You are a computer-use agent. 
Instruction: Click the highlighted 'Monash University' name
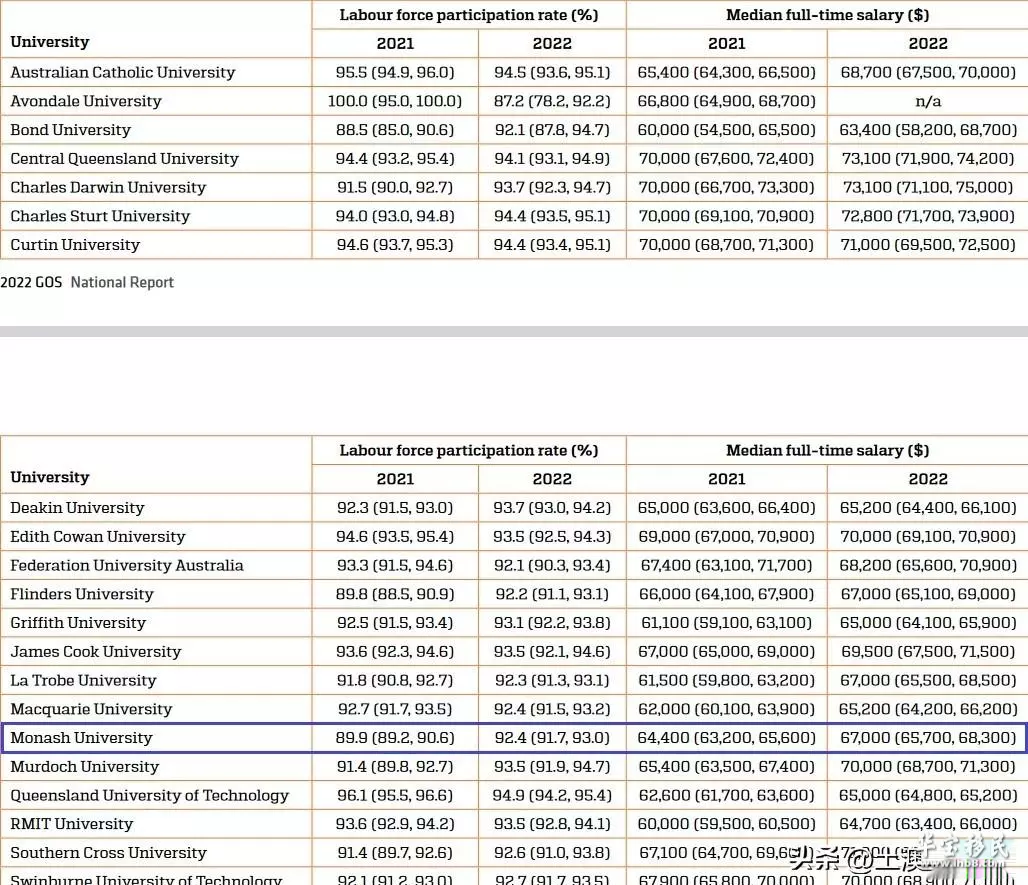tap(81, 738)
